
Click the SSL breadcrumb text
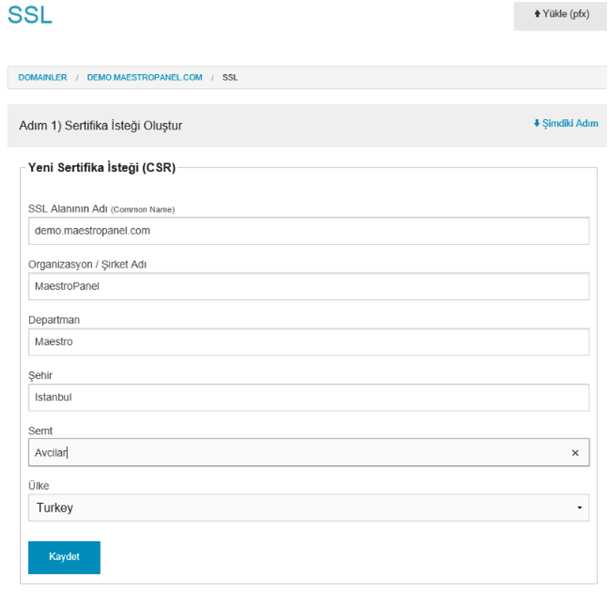click(x=230, y=77)
